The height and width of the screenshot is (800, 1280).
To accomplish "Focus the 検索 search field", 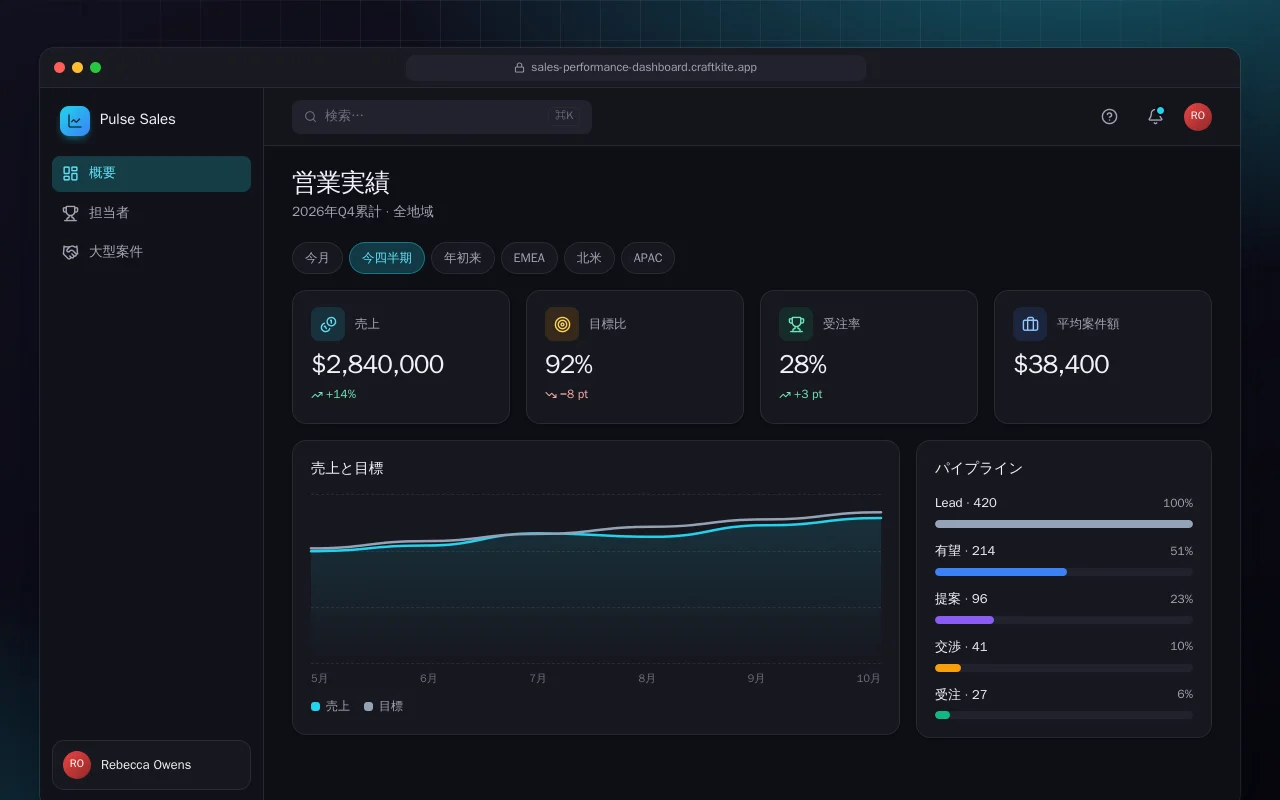I will 442,116.
